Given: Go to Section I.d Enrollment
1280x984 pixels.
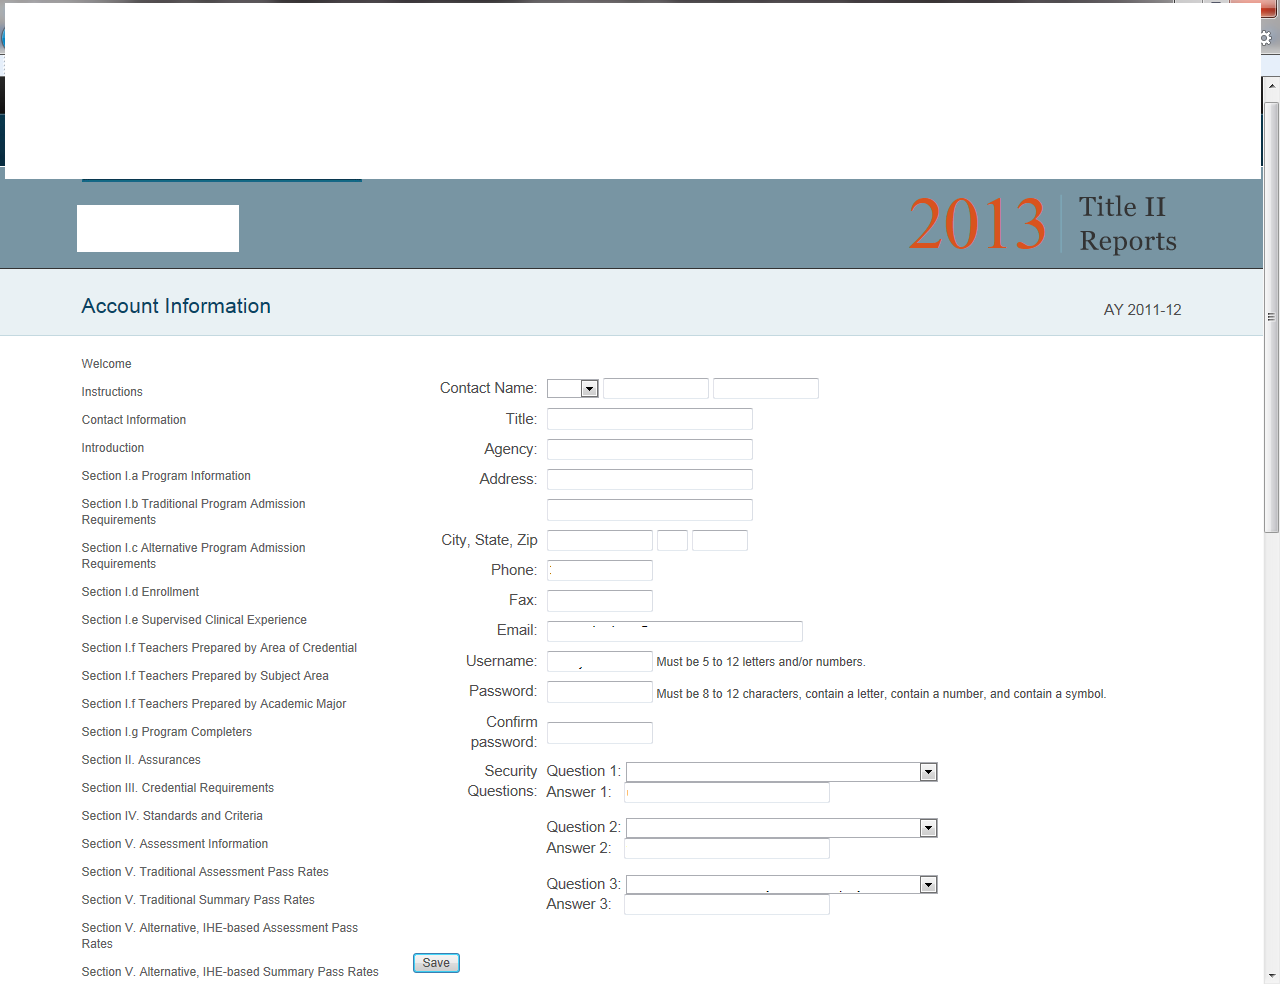Looking at the screenshot, I should [x=140, y=592].
